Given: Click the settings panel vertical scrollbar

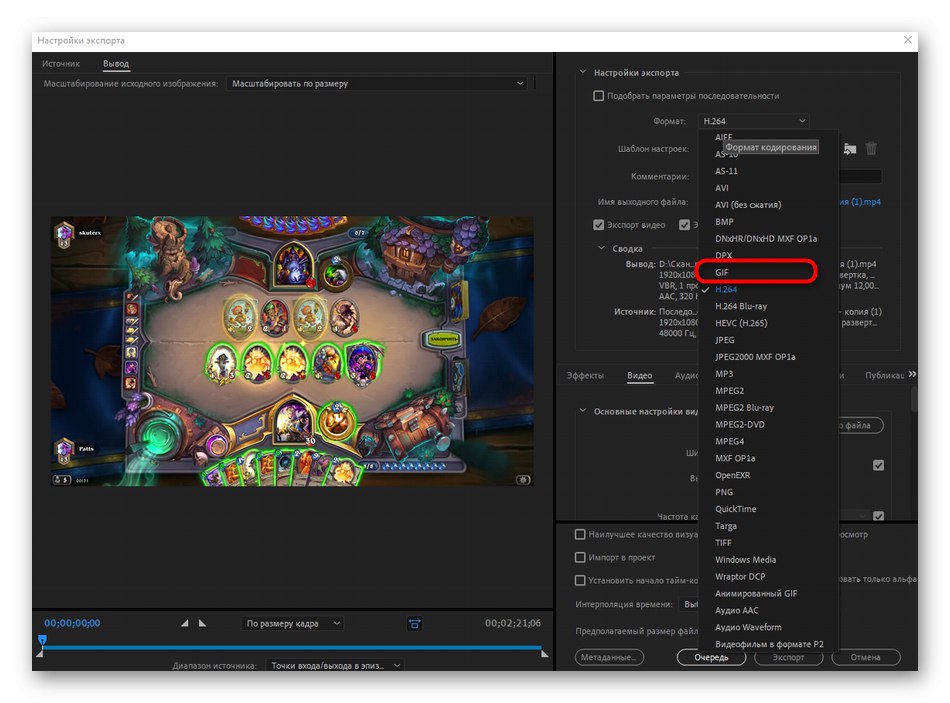Looking at the screenshot, I should [x=914, y=400].
